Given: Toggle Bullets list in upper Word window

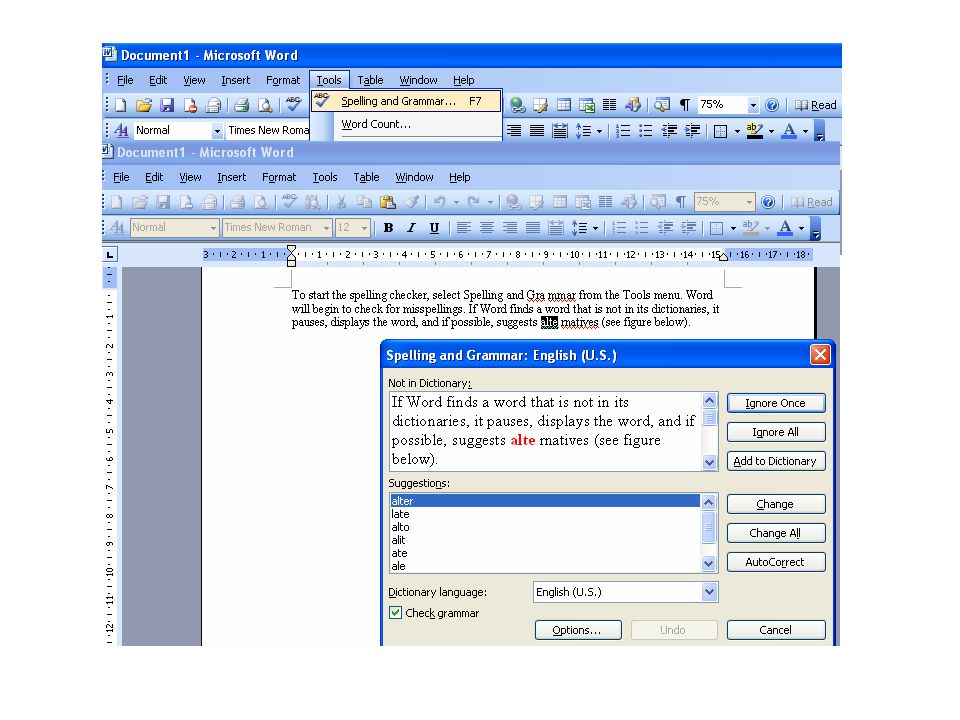Looking at the screenshot, I should click(x=646, y=130).
